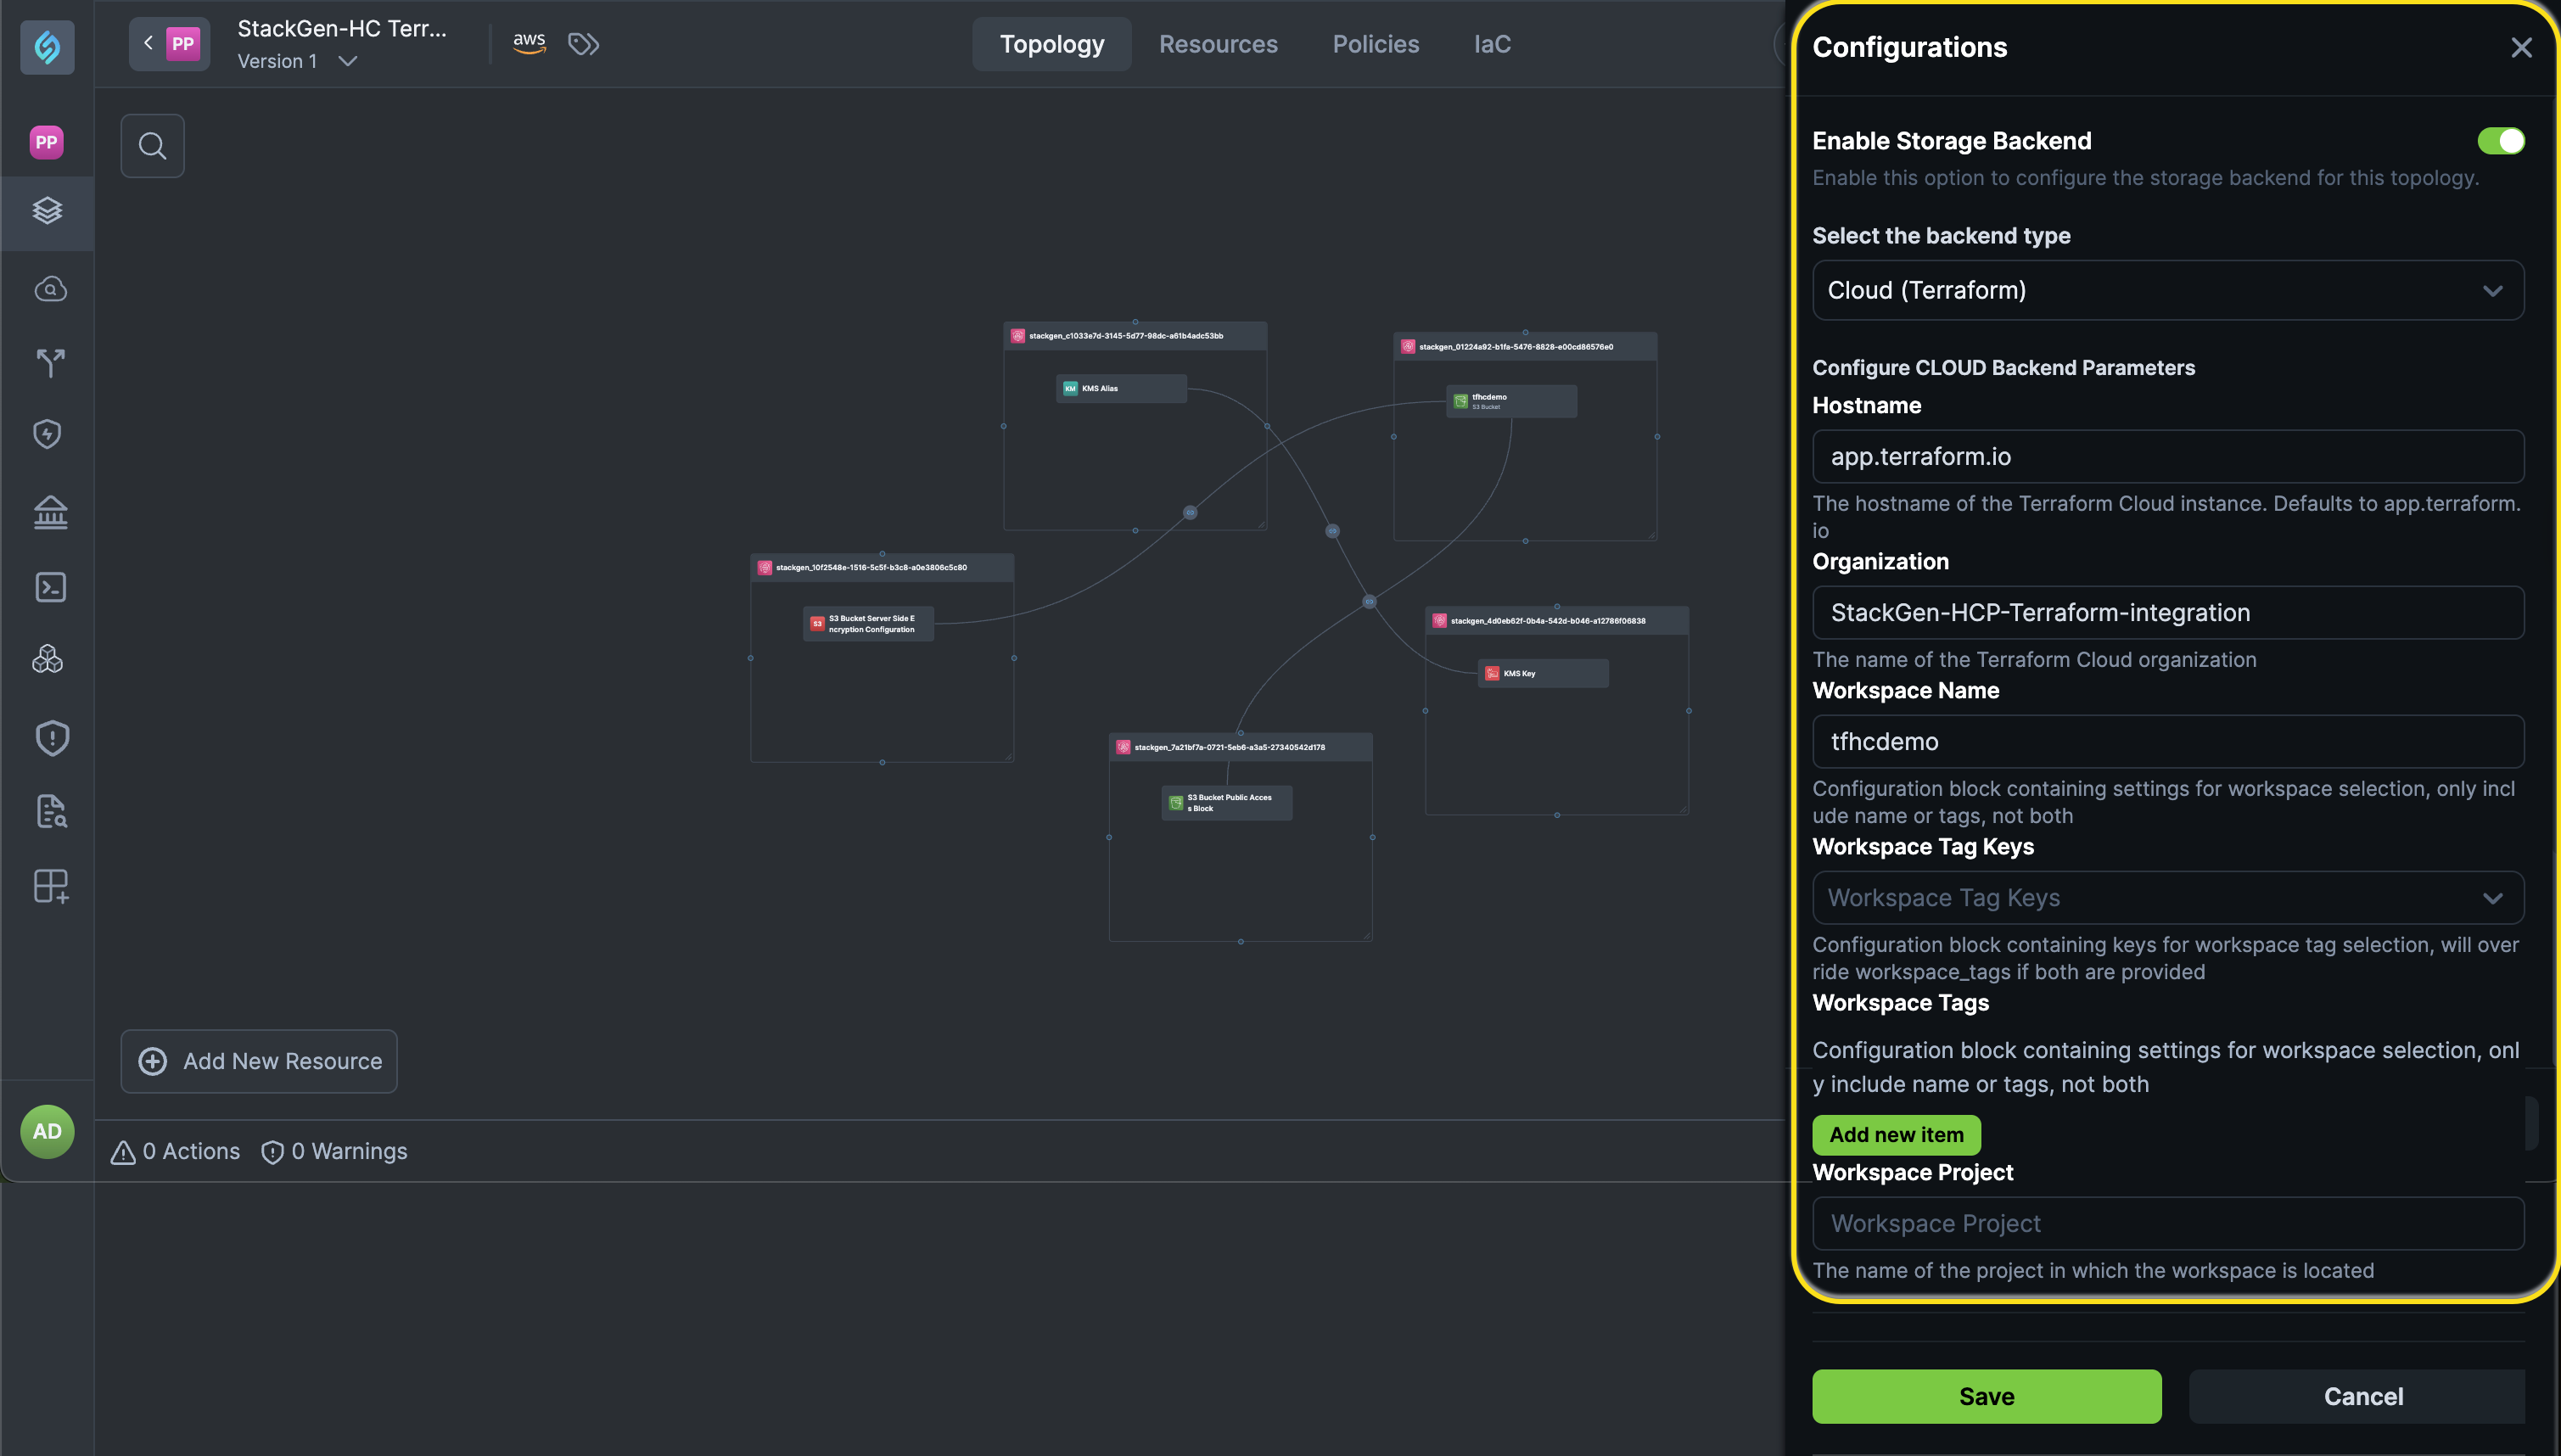
Task: Click the layers stack icon in sidebar
Action: coord(47,211)
